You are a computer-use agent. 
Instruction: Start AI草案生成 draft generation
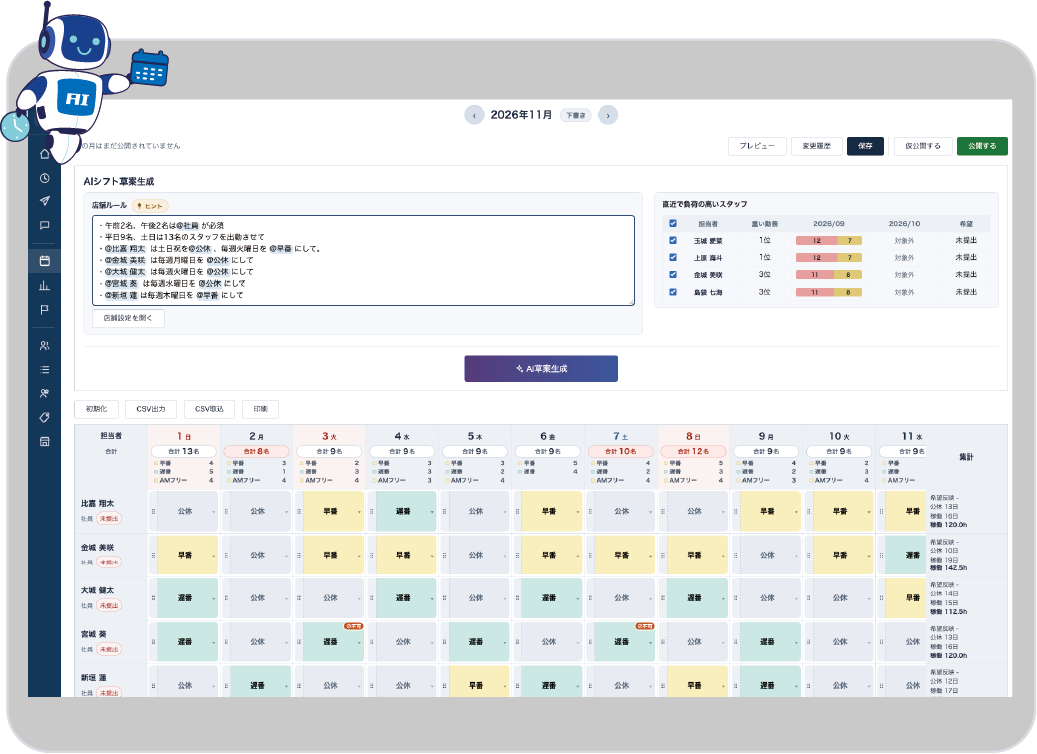(x=541, y=368)
